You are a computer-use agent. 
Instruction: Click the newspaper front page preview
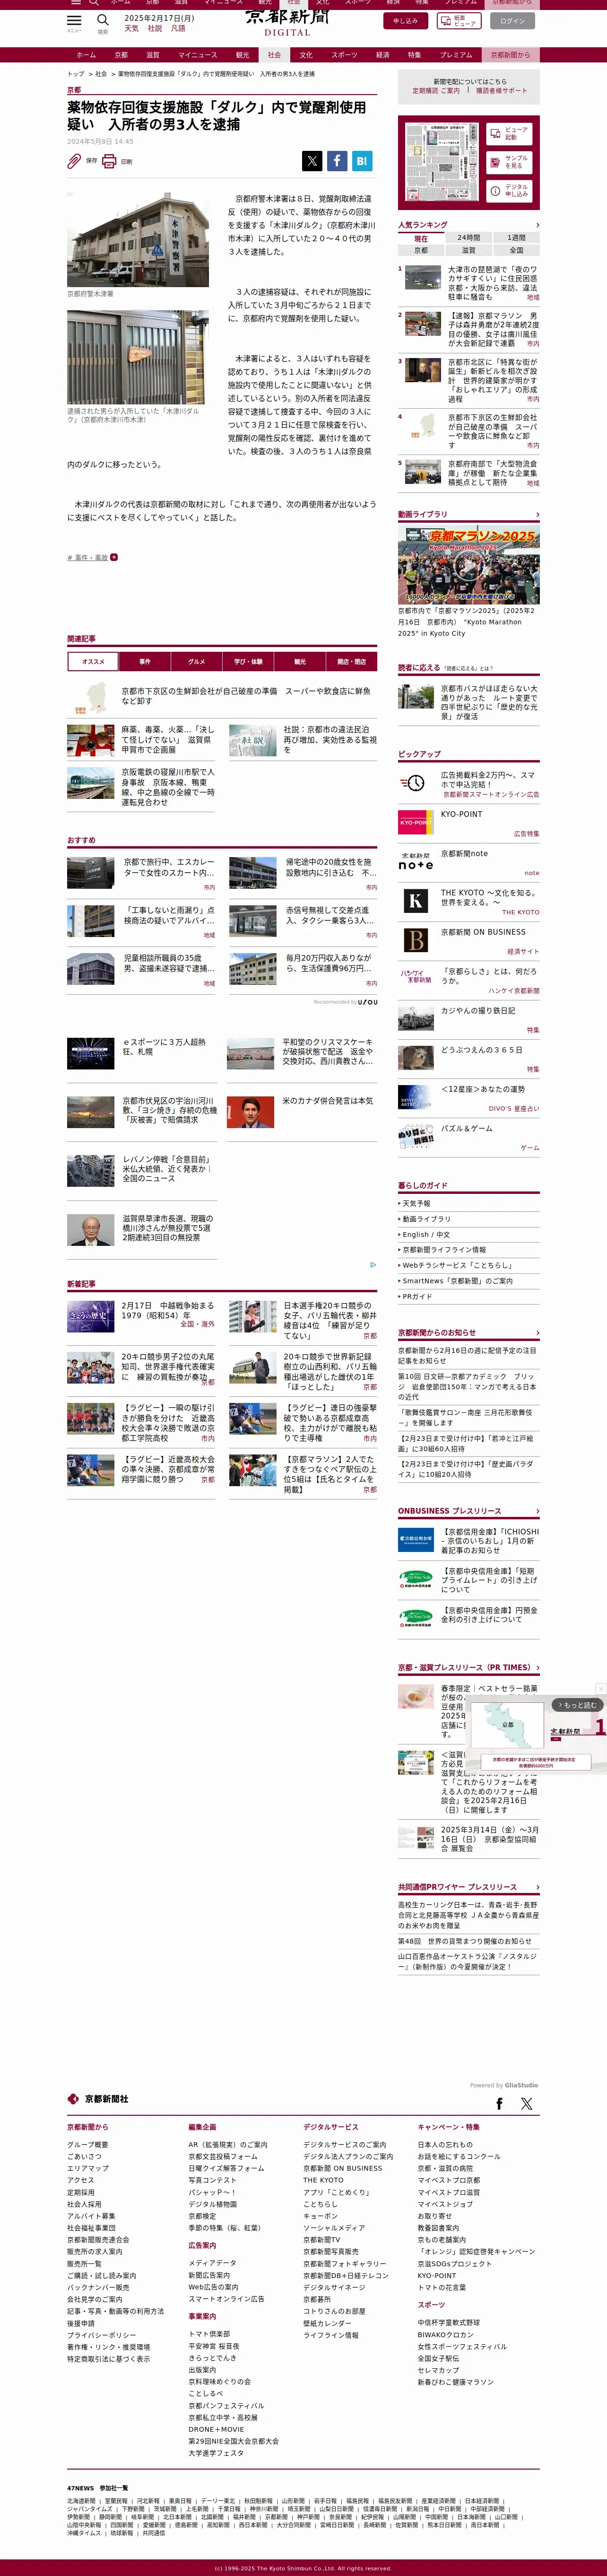[441, 162]
